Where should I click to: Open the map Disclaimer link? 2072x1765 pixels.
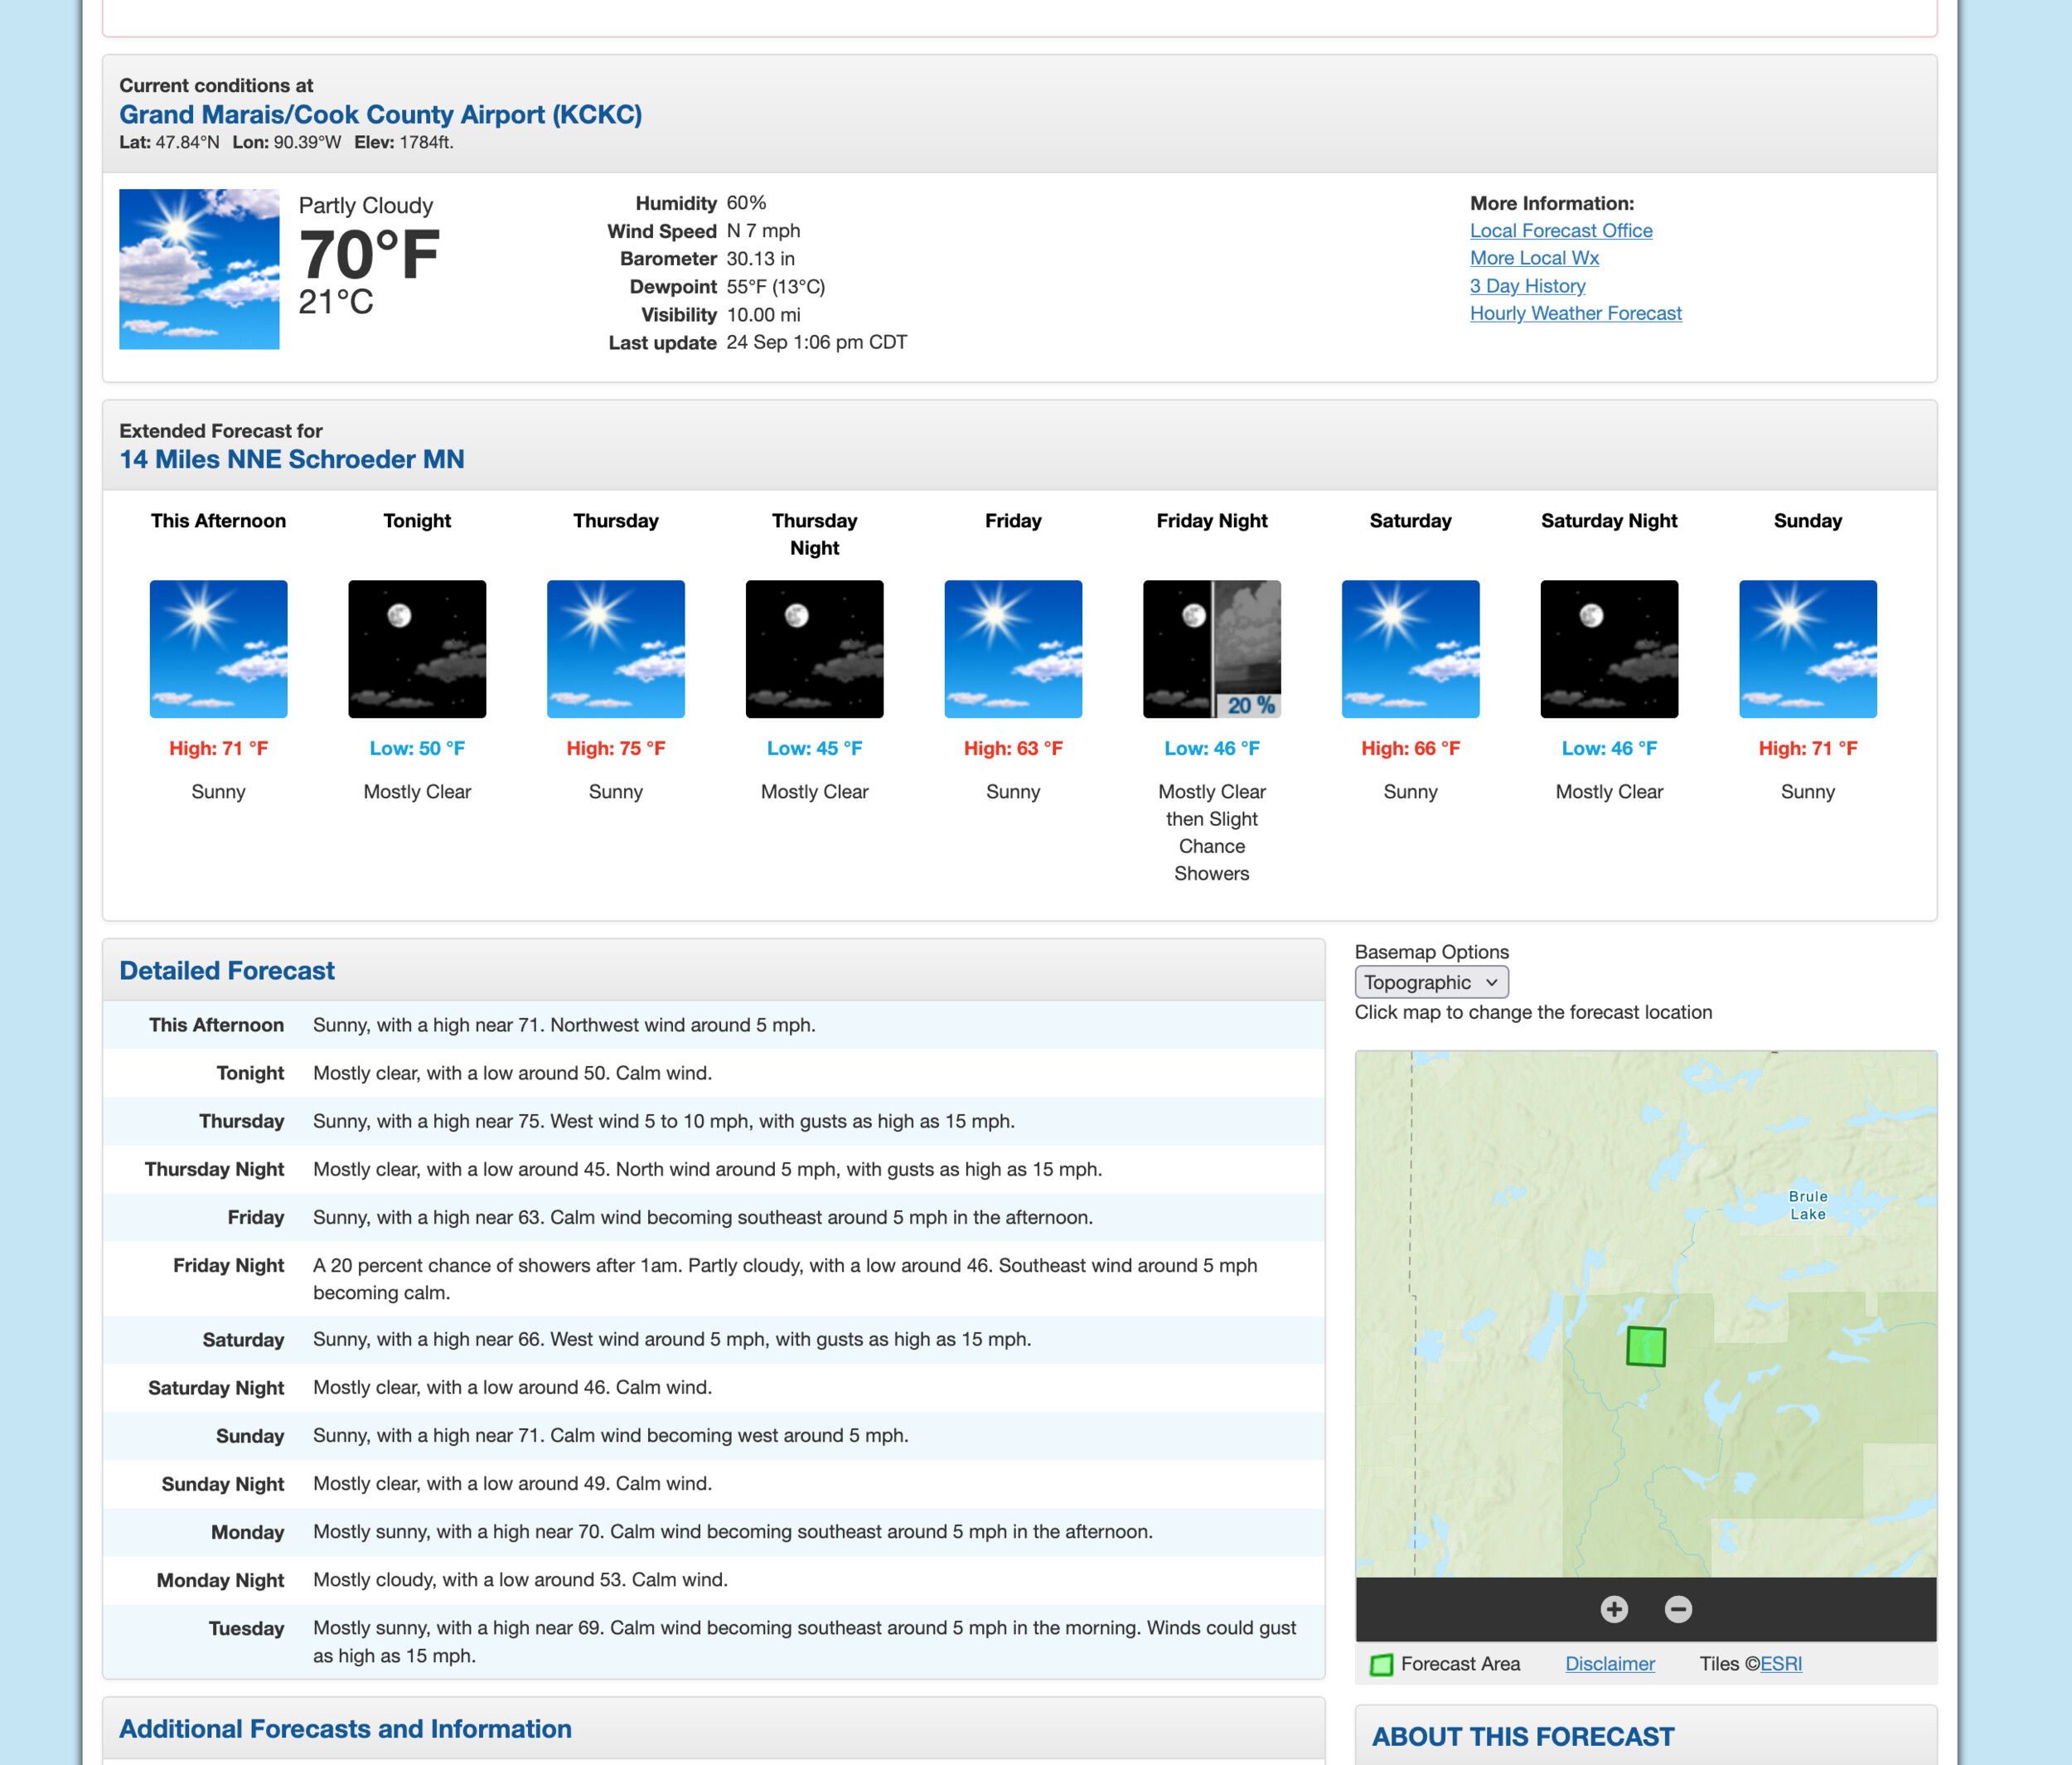tap(1609, 1663)
